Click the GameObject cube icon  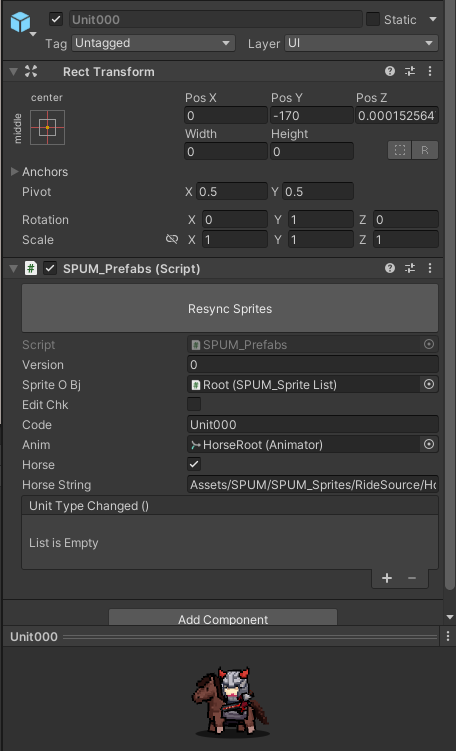coord(21,22)
